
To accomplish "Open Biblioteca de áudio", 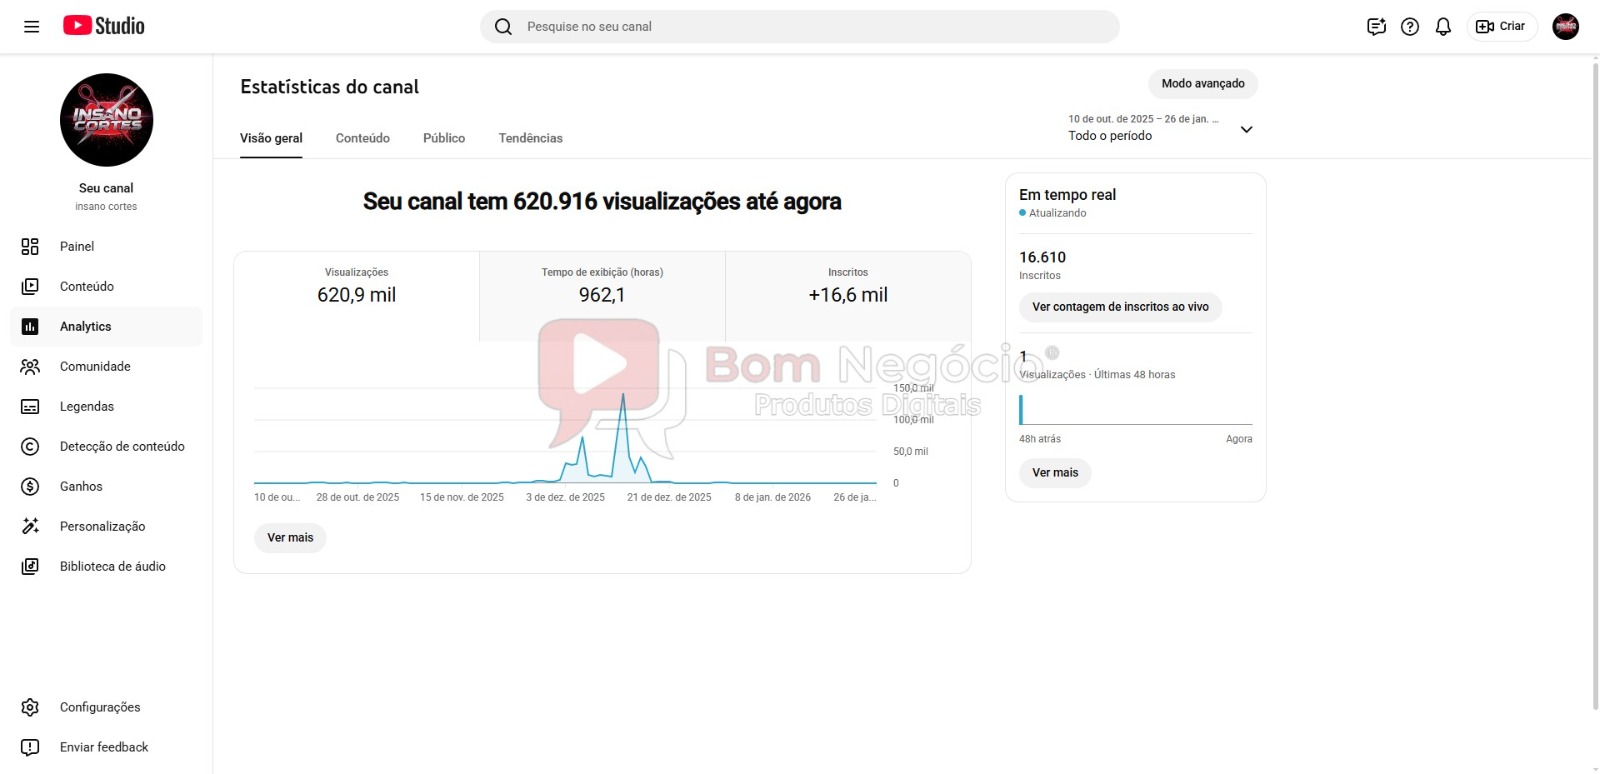I will pyautogui.click(x=112, y=567).
